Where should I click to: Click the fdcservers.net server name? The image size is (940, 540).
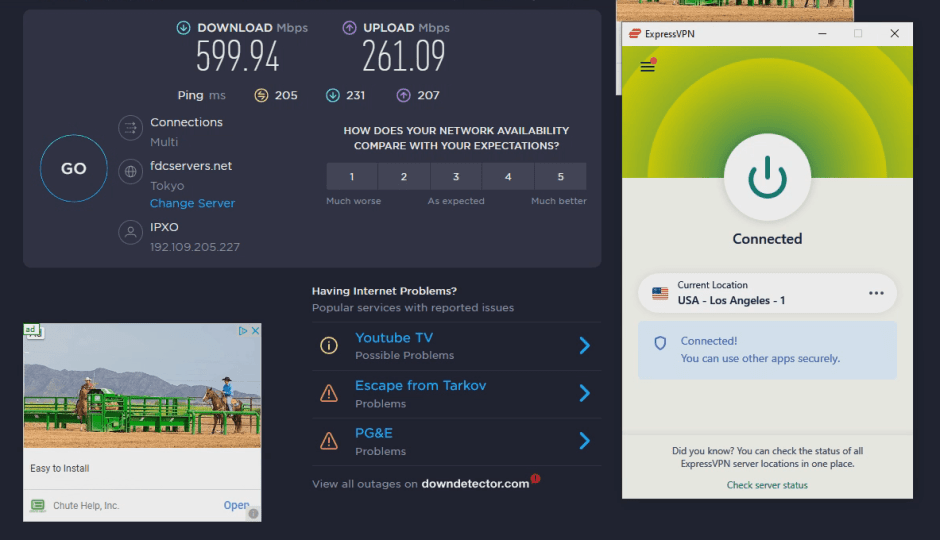tap(191, 166)
